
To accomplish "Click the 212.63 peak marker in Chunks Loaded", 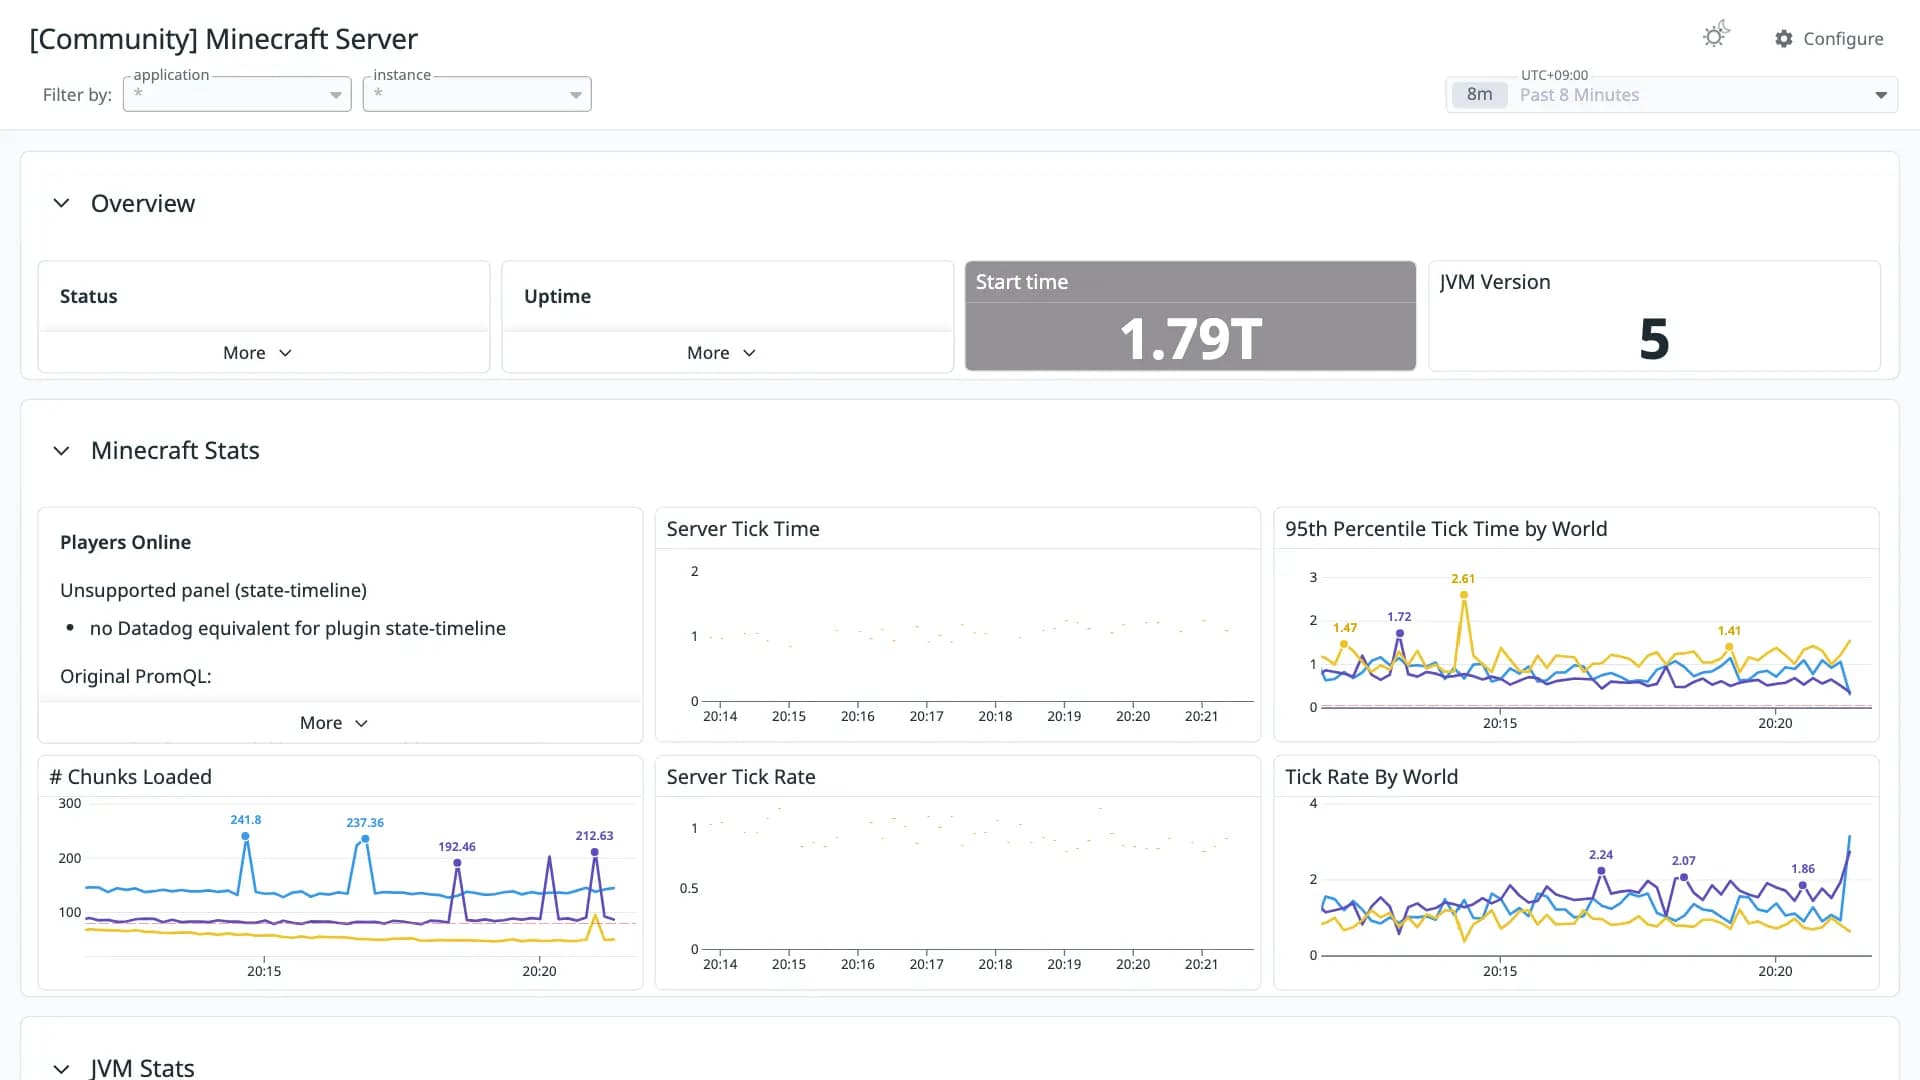I will (x=595, y=852).
